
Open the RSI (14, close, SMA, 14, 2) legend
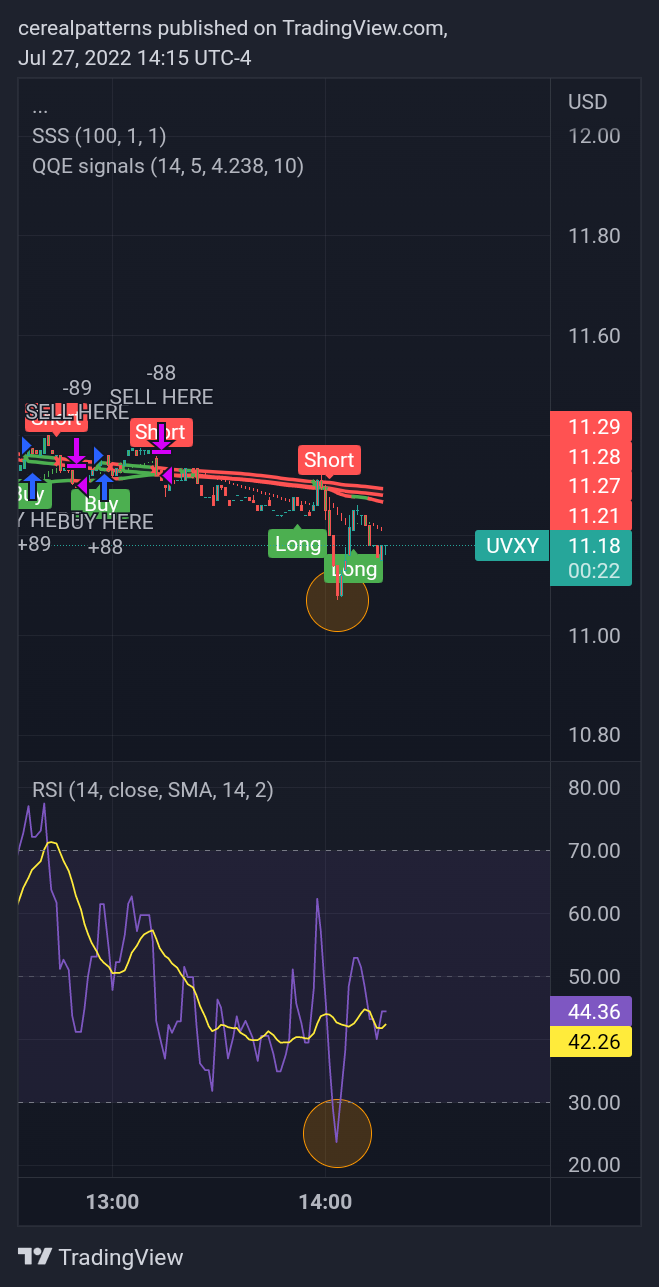click(x=153, y=790)
